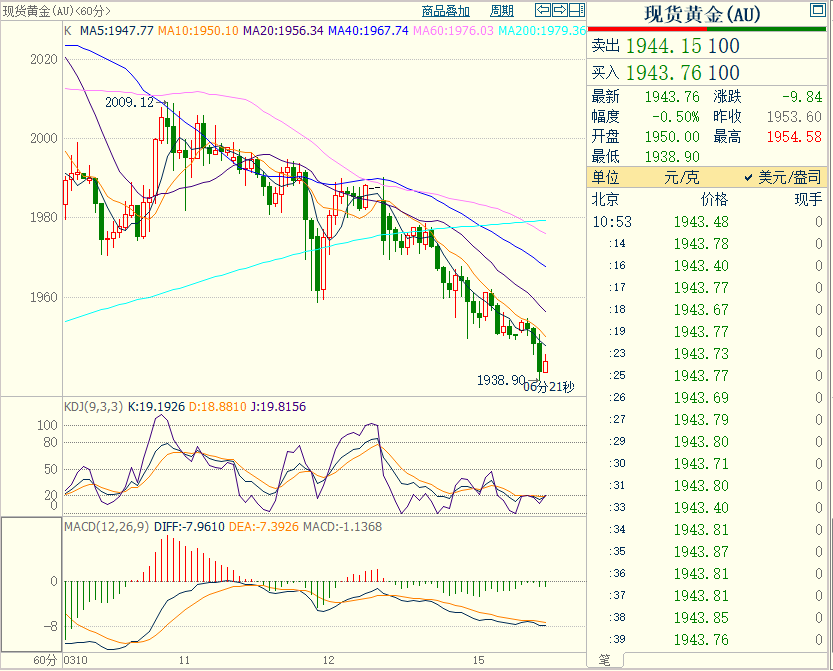Click the 涨跌 value -9.84

(x=802, y=97)
